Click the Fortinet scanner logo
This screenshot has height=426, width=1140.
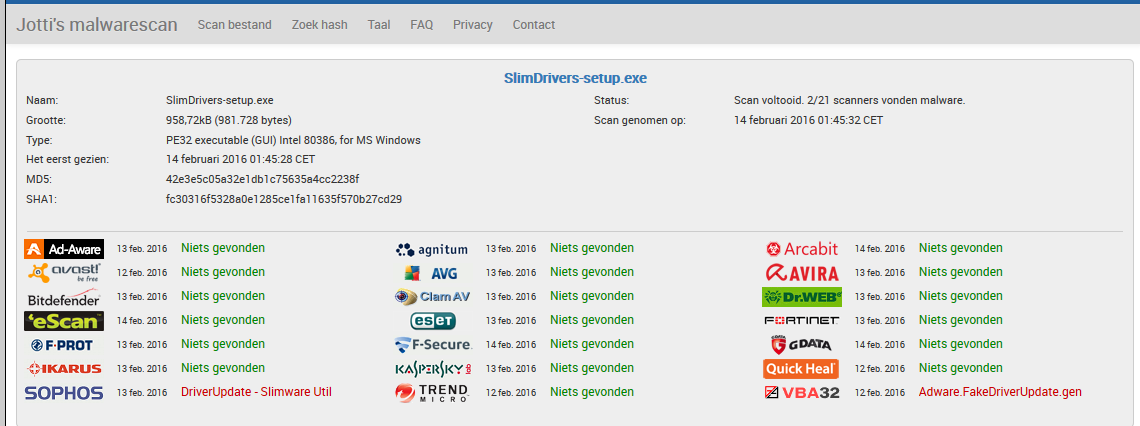[801, 321]
